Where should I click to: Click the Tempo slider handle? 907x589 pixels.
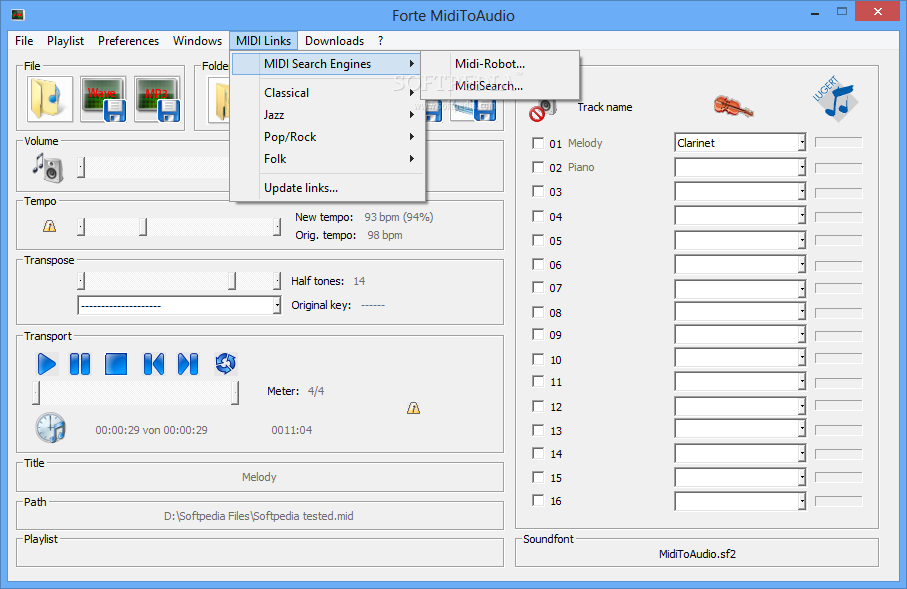143,227
